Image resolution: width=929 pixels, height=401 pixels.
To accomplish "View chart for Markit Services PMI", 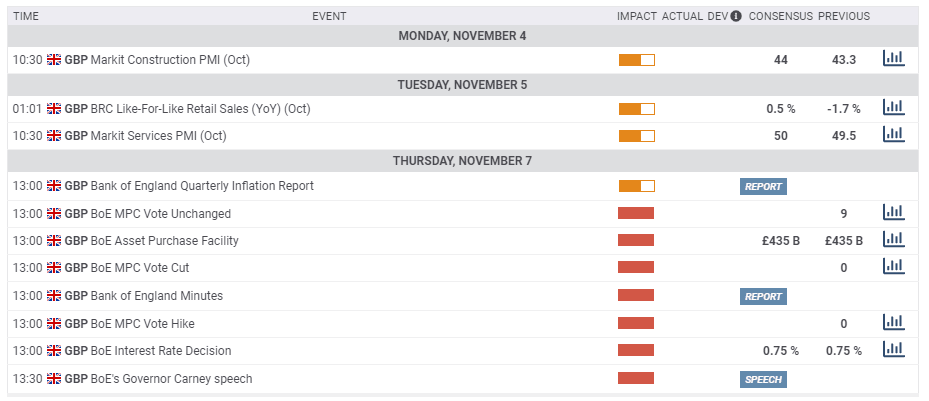I will click(x=893, y=135).
